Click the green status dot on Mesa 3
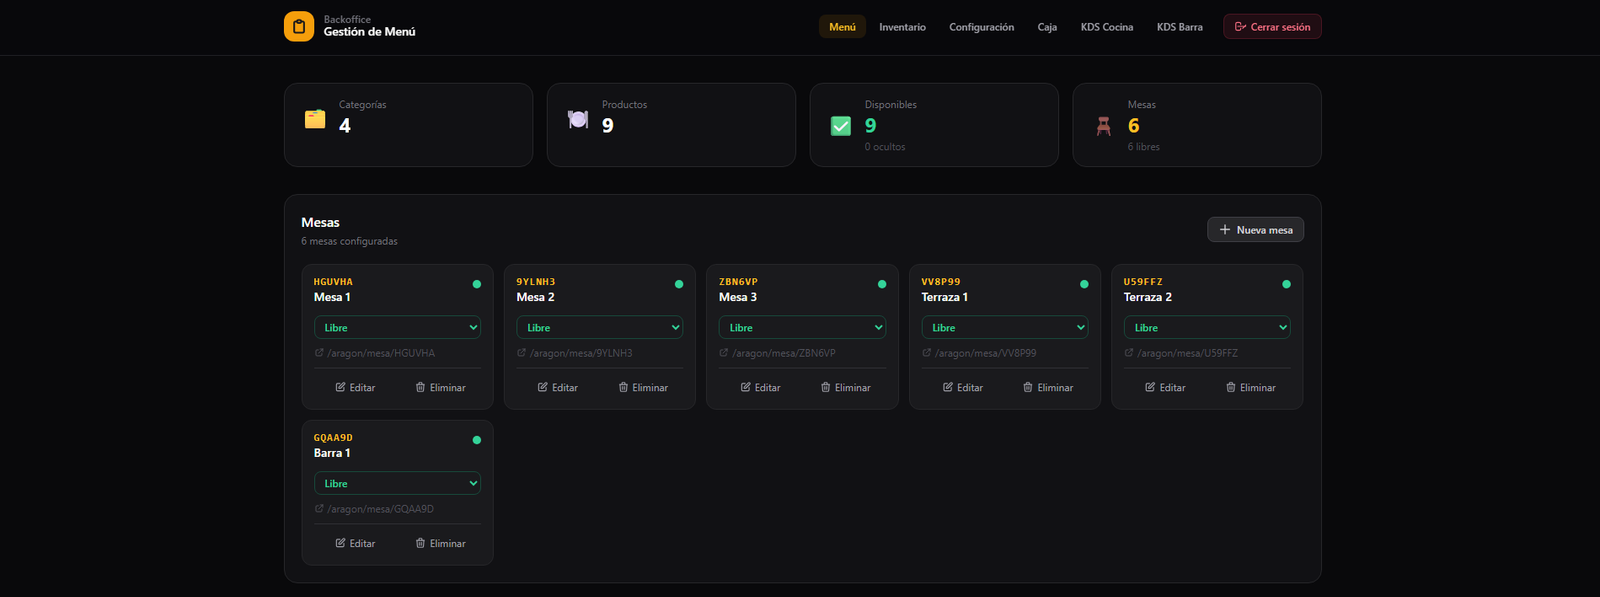Image resolution: width=1600 pixels, height=597 pixels. [882, 284]
